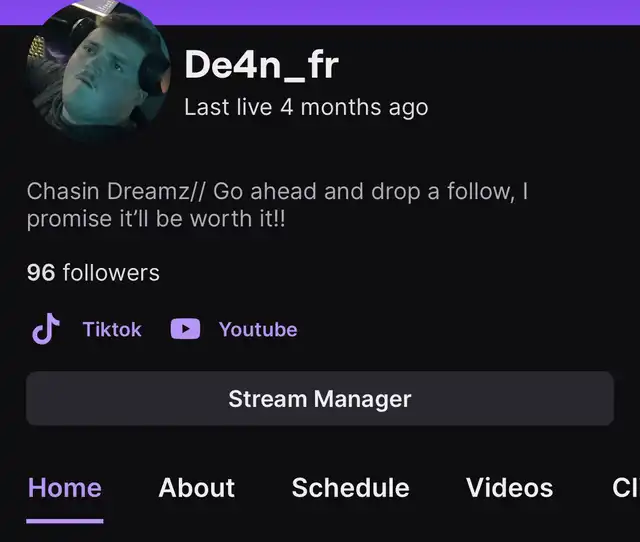The width and height of the screenshot is (640, 542).
Task: Open the Schedule tab
Action: 351,488
